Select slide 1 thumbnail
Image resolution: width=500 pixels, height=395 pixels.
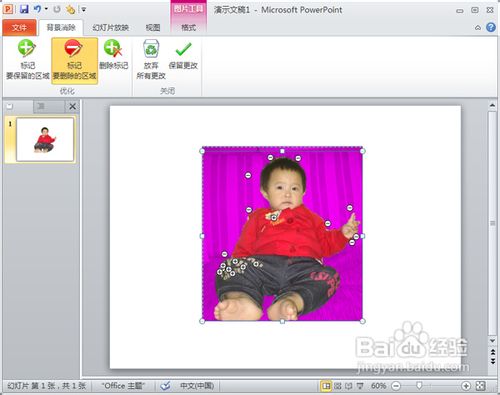point(45,139)
